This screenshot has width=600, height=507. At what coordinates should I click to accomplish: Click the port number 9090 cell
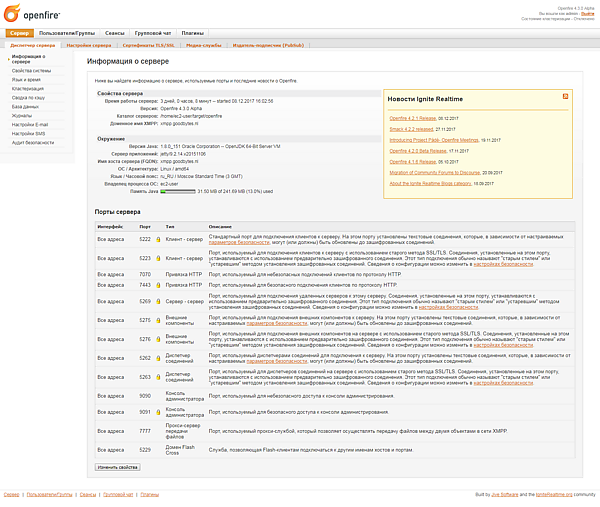(145, 396)
